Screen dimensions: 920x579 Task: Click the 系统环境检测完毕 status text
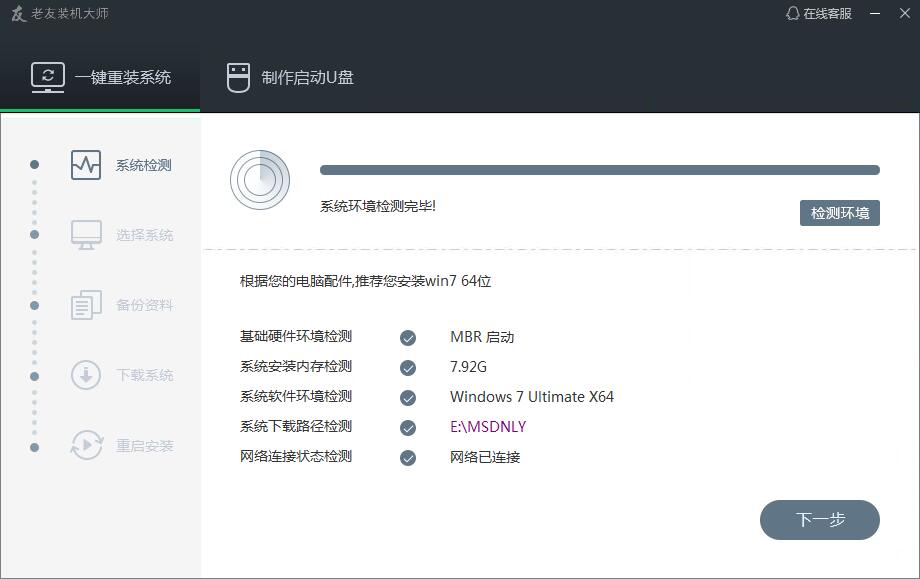point(376,208)
